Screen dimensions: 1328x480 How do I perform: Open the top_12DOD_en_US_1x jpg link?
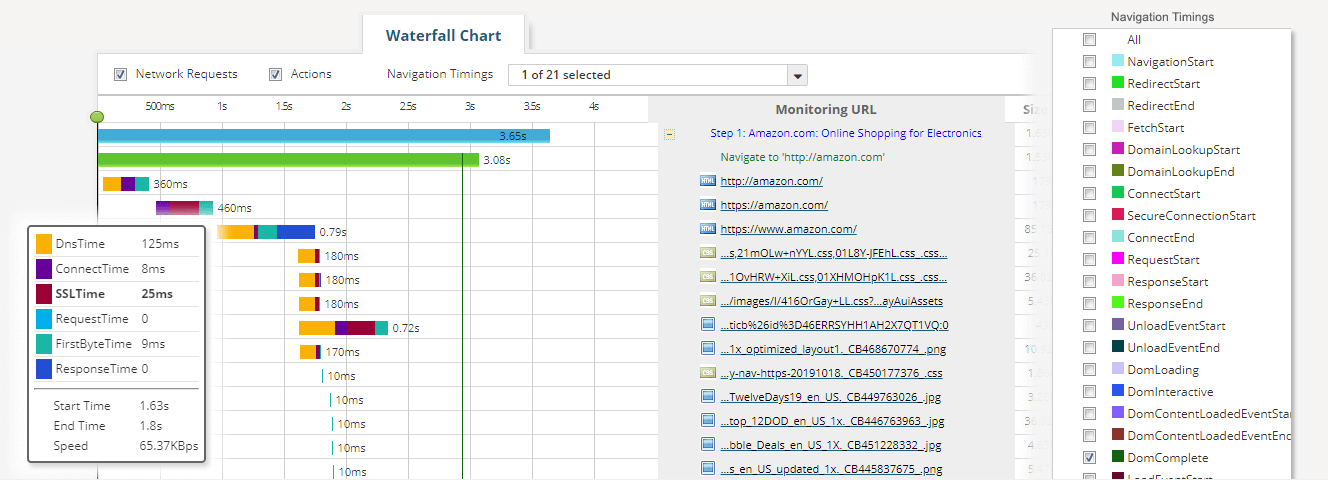coord(831,421)
